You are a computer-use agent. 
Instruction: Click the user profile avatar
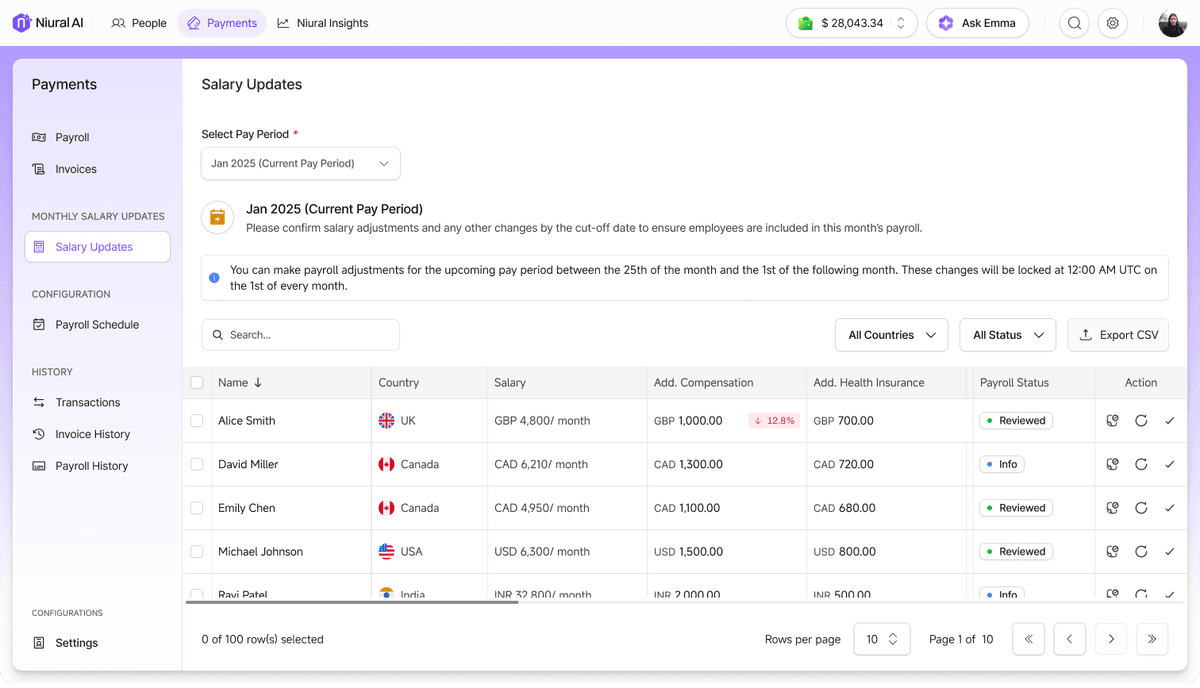1172,23
